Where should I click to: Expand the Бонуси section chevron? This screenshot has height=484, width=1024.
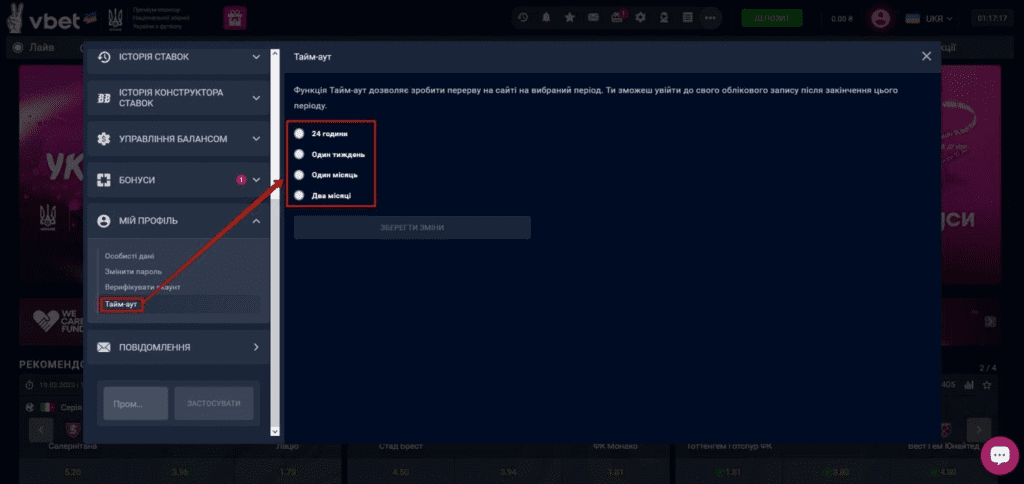256,180
